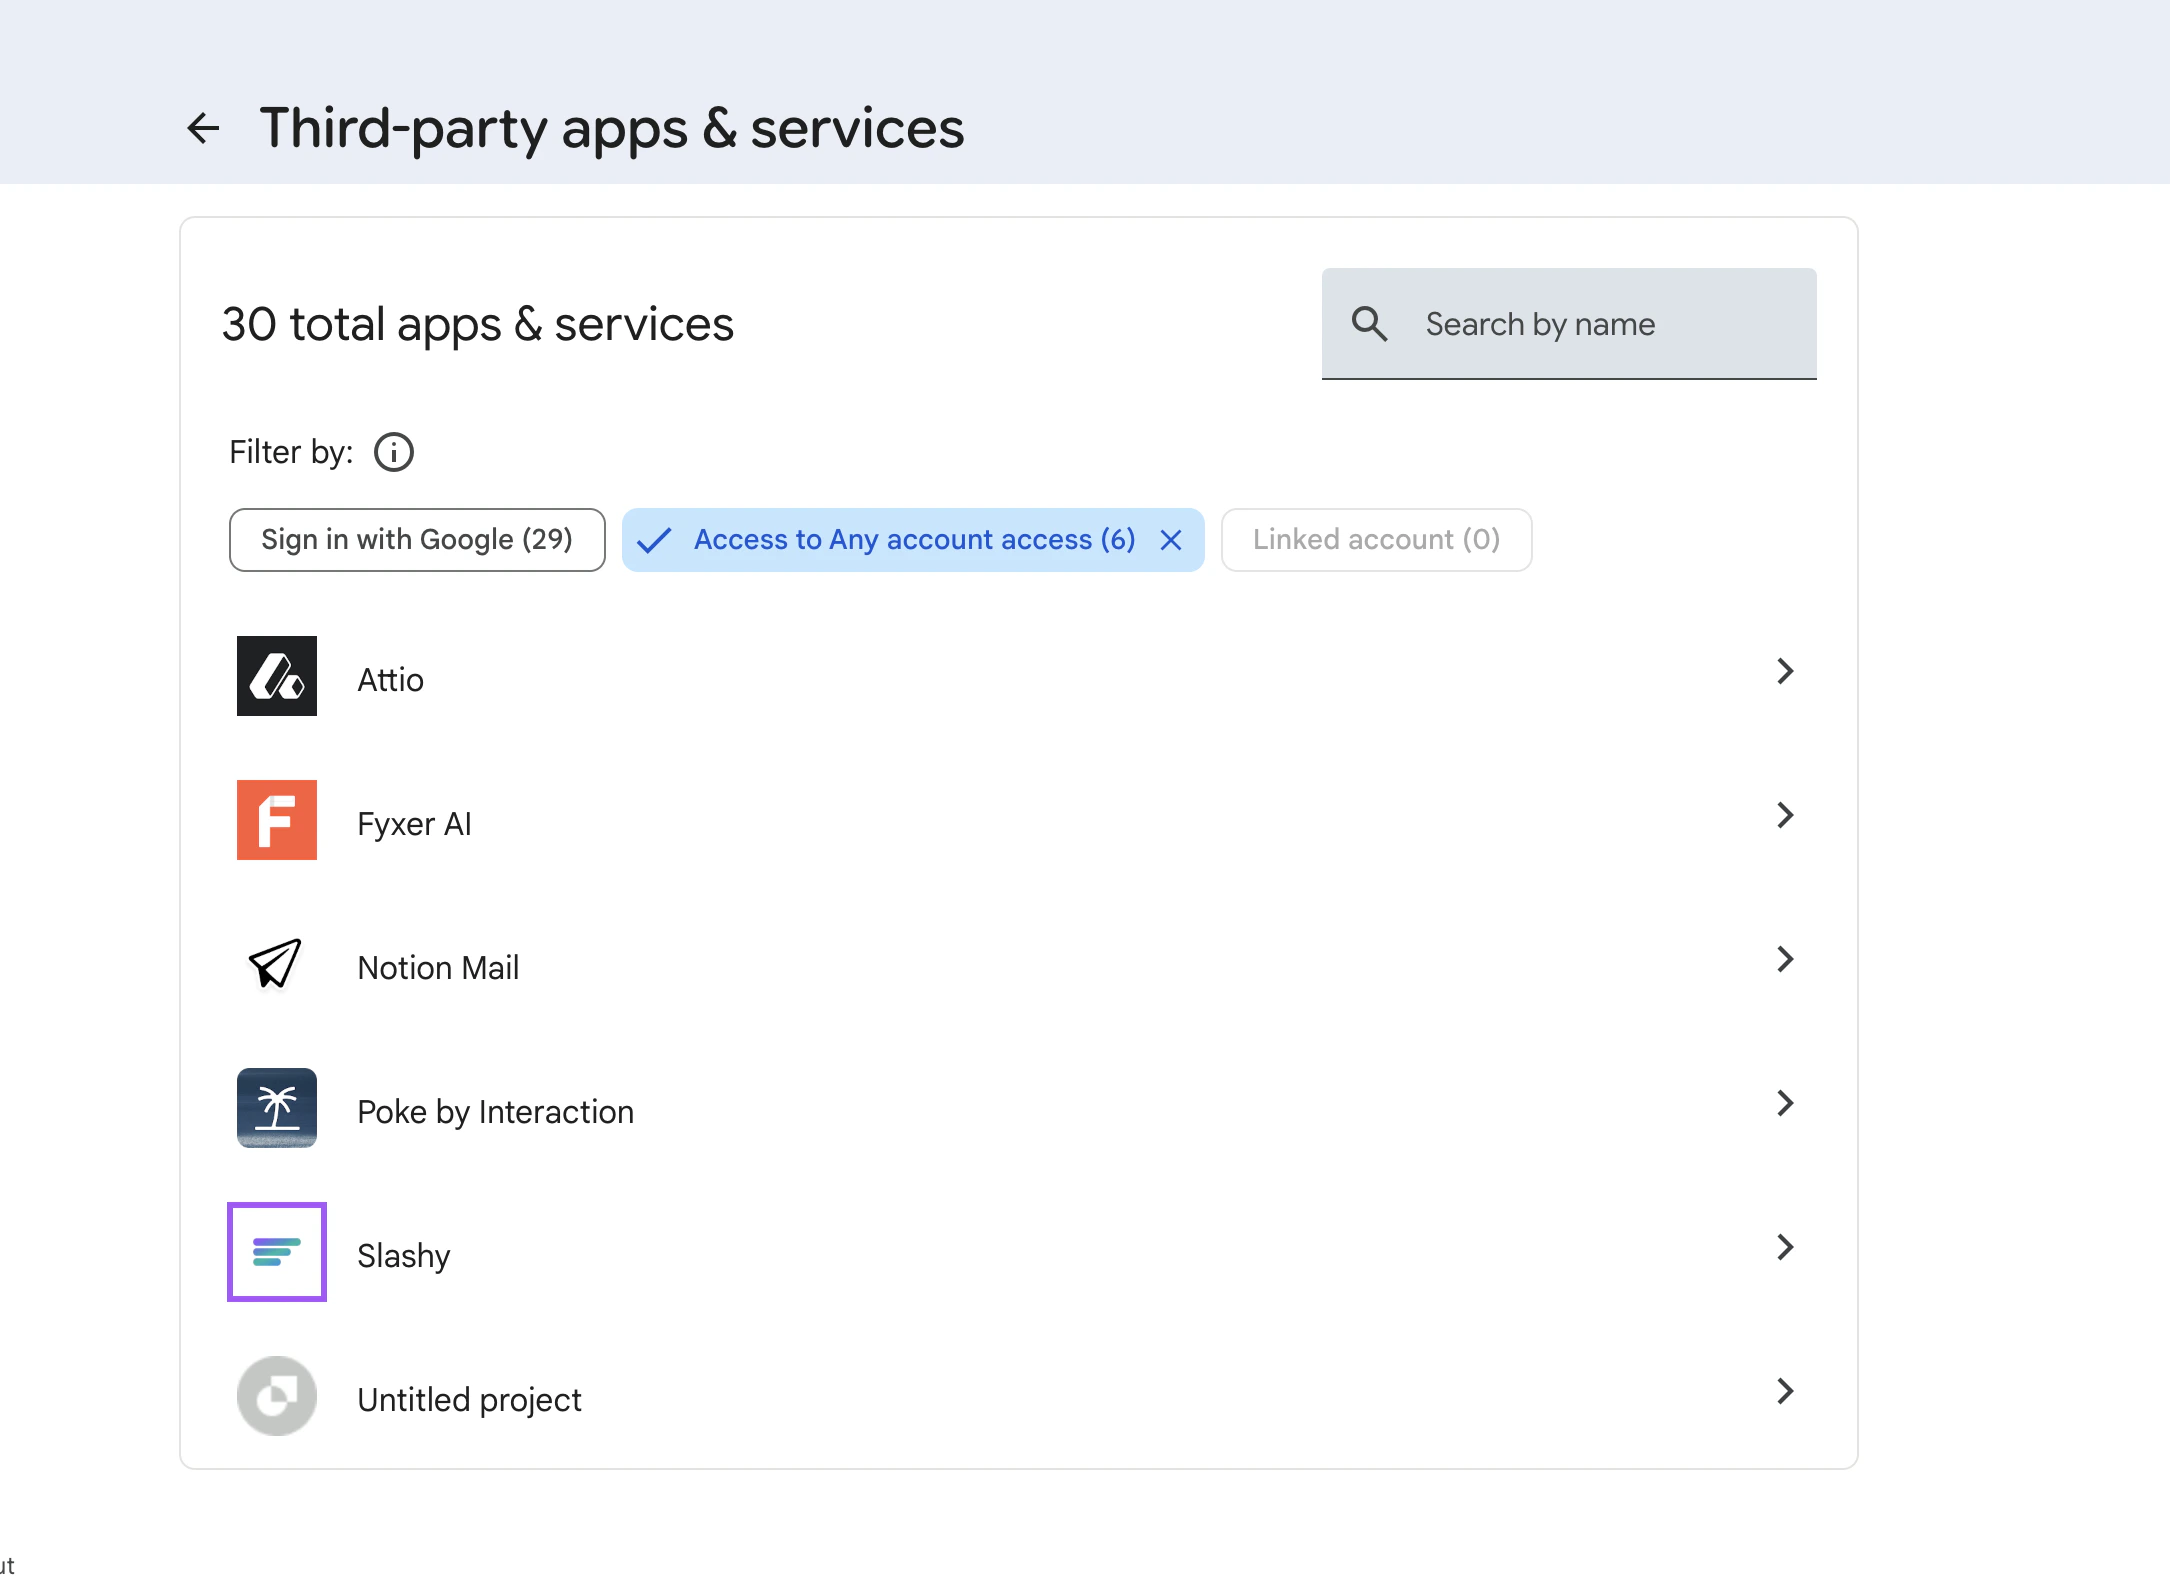This screenshot has height=1580, width=2170.
Task: Open Untitled project chevron
Action: 1785,1391
